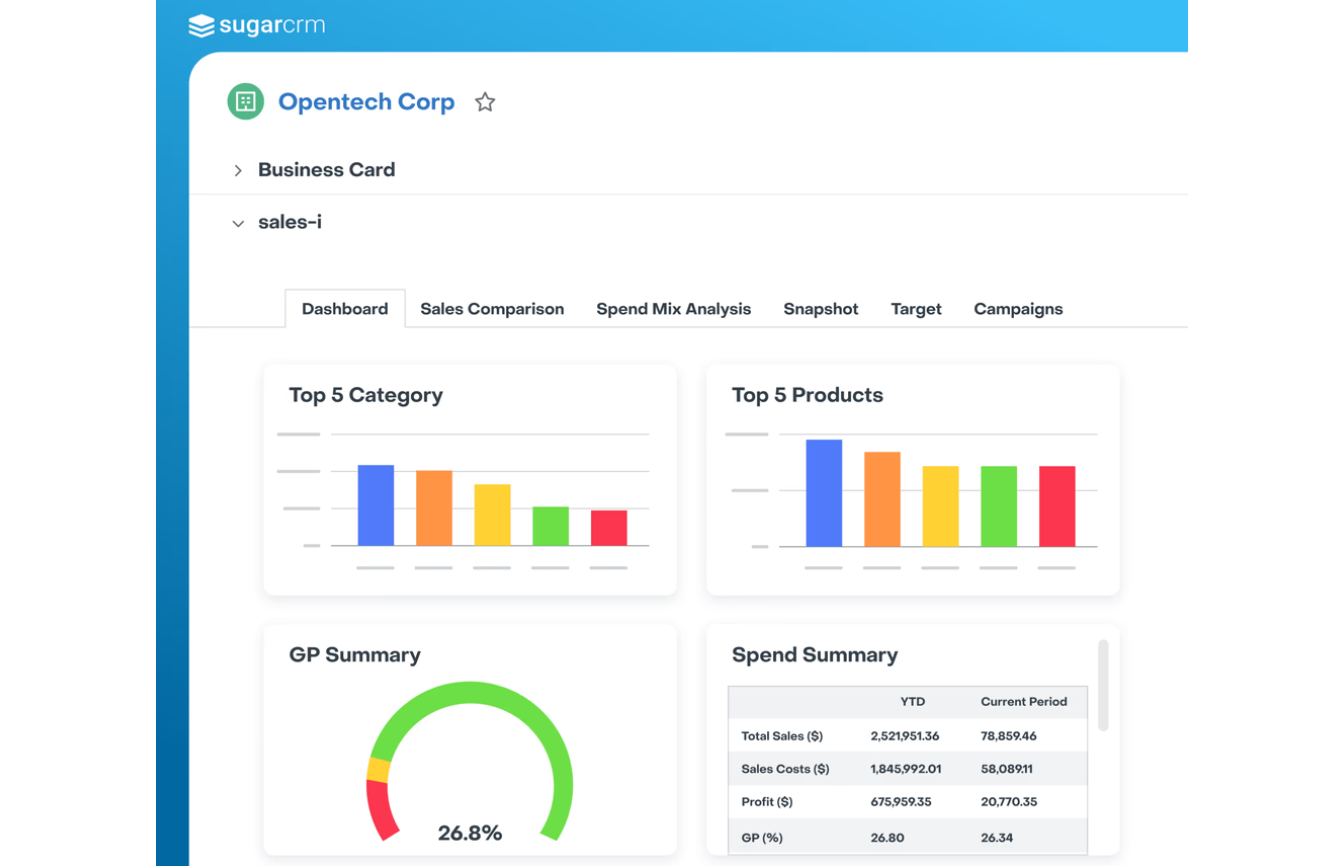Select the Dashboard tab
Image resolution: width=1344 pixels, height=866 pixels.
345,309
